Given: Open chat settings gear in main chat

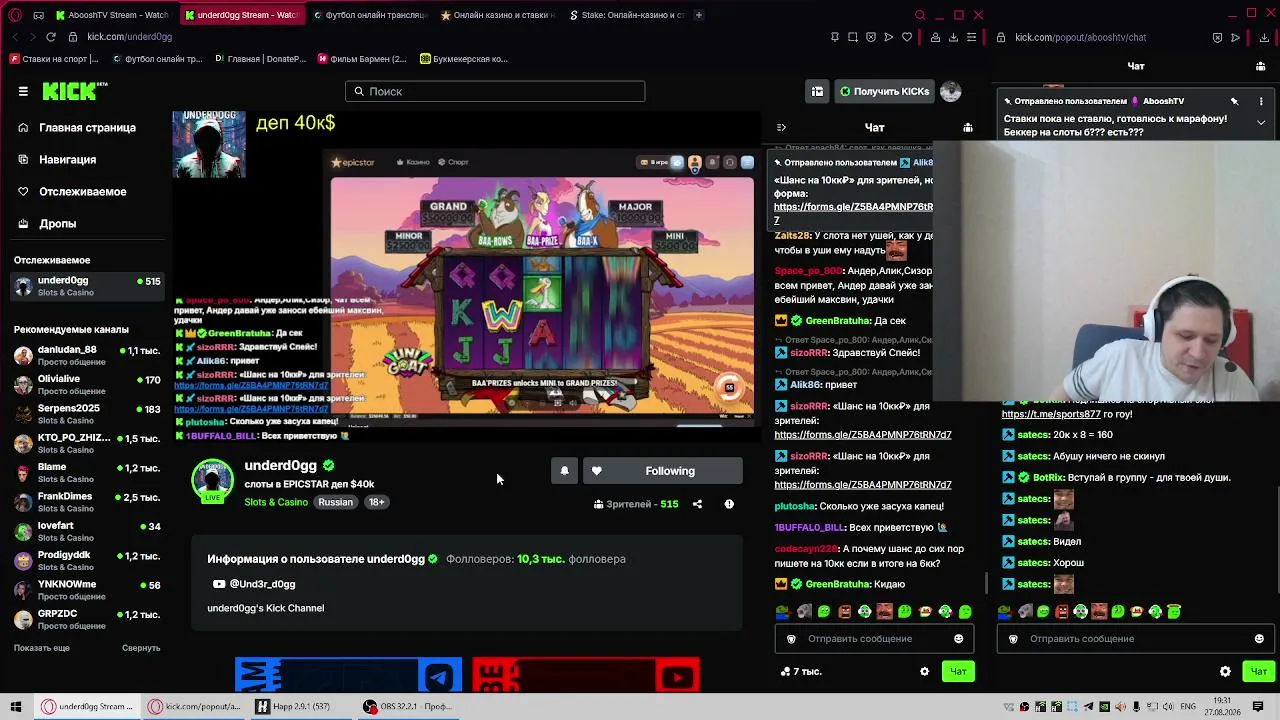Looking at the screenshot, I should (x=924, y=672).
